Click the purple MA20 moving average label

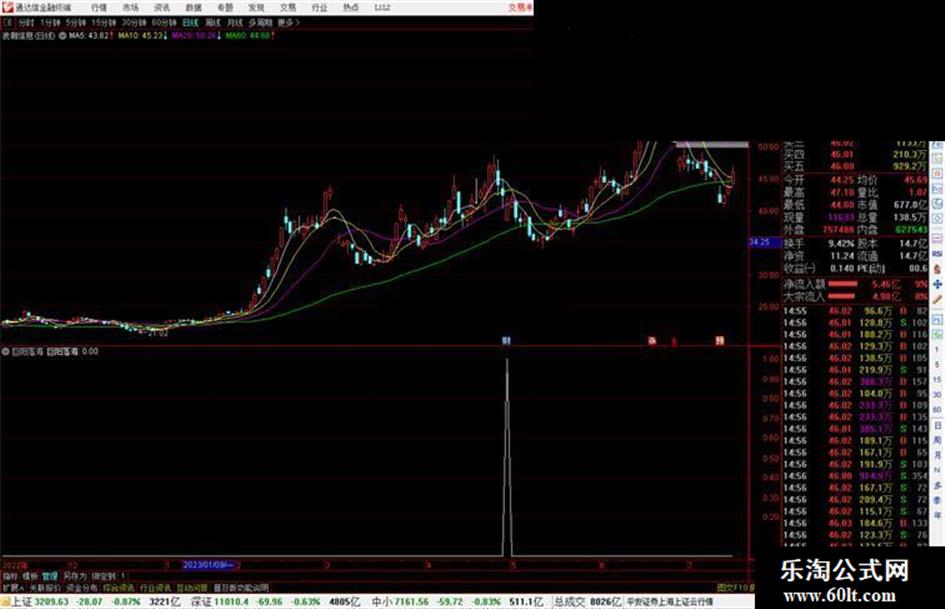194,36
